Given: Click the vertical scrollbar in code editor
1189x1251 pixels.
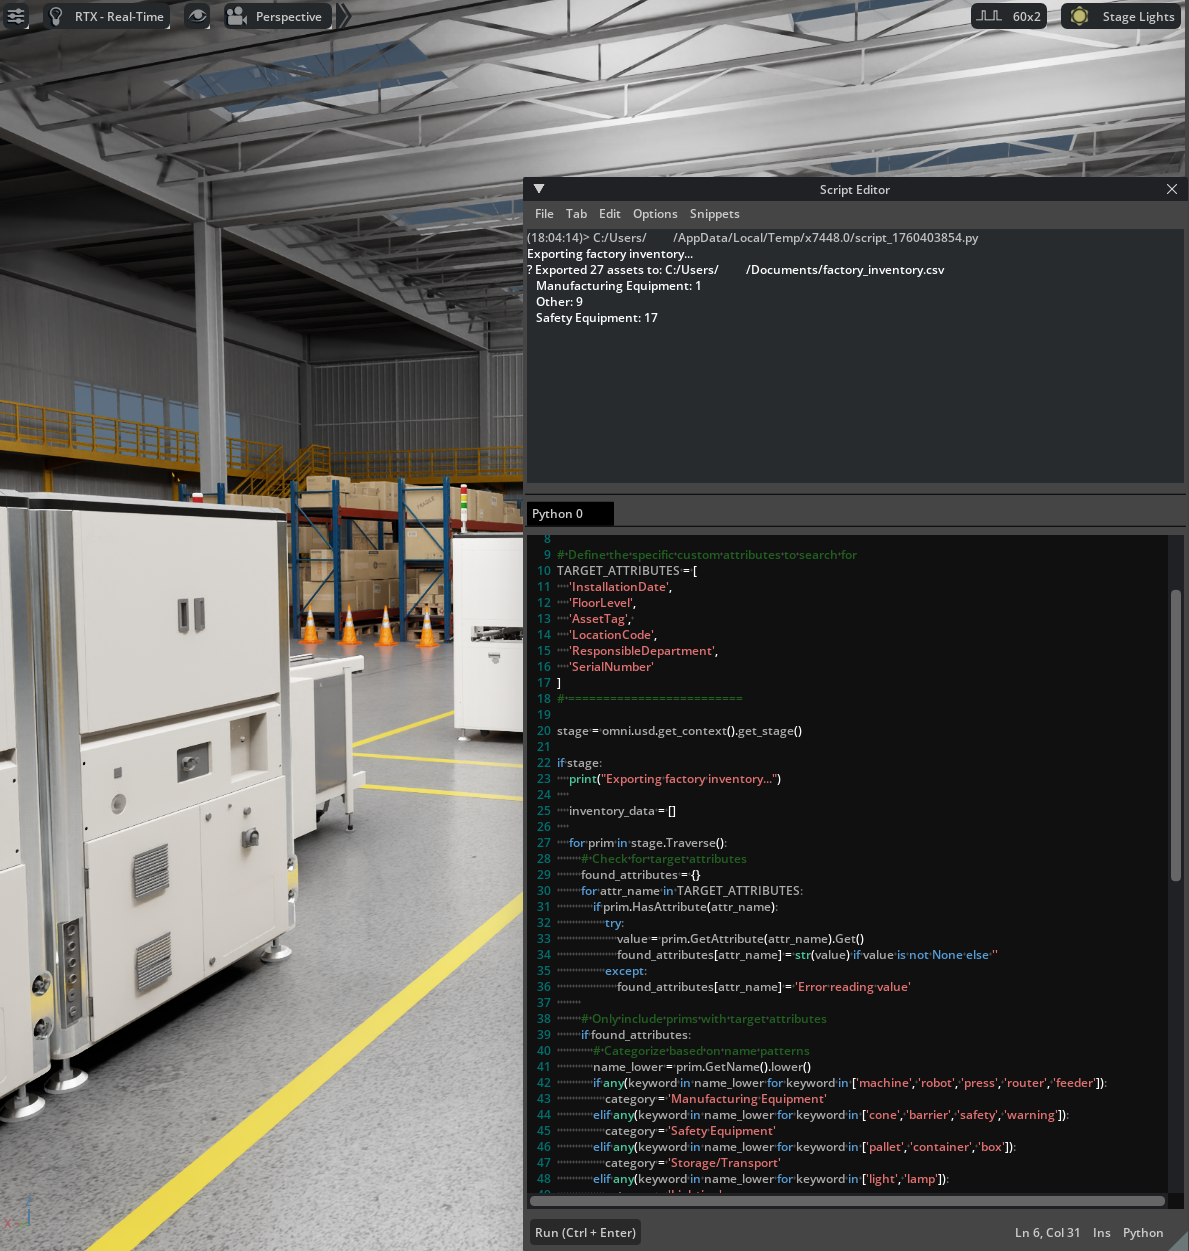Looking at the screenshot, I should point(1176,735).
